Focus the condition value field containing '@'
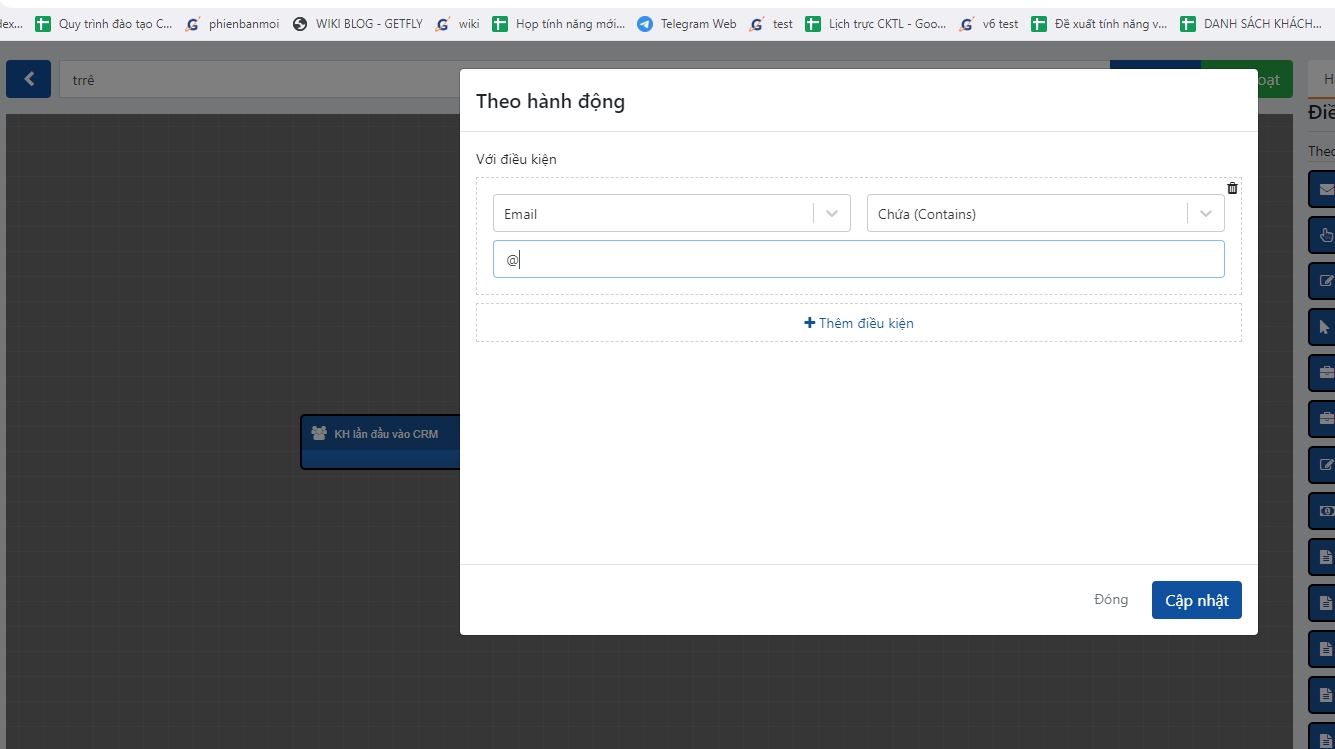 tap(858, 259)
